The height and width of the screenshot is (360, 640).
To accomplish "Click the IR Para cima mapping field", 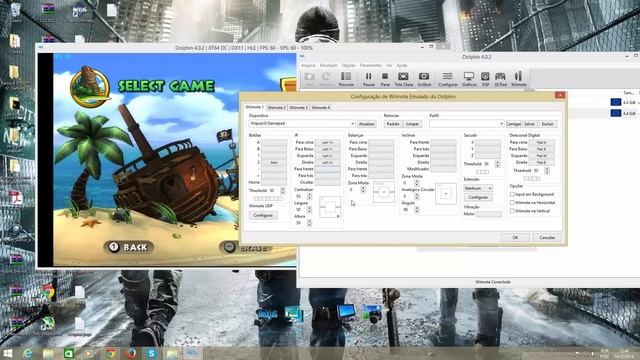I will point(327,142).
